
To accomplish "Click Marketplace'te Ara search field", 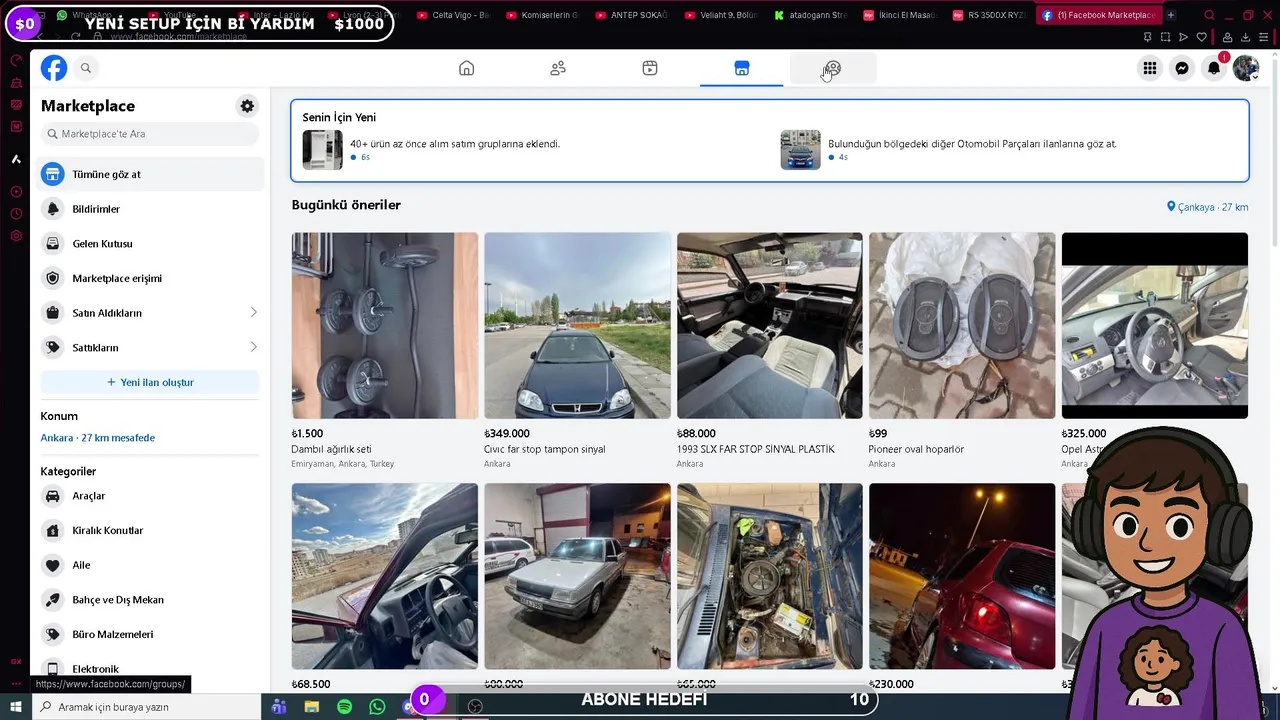I will (x=150, y=134).
